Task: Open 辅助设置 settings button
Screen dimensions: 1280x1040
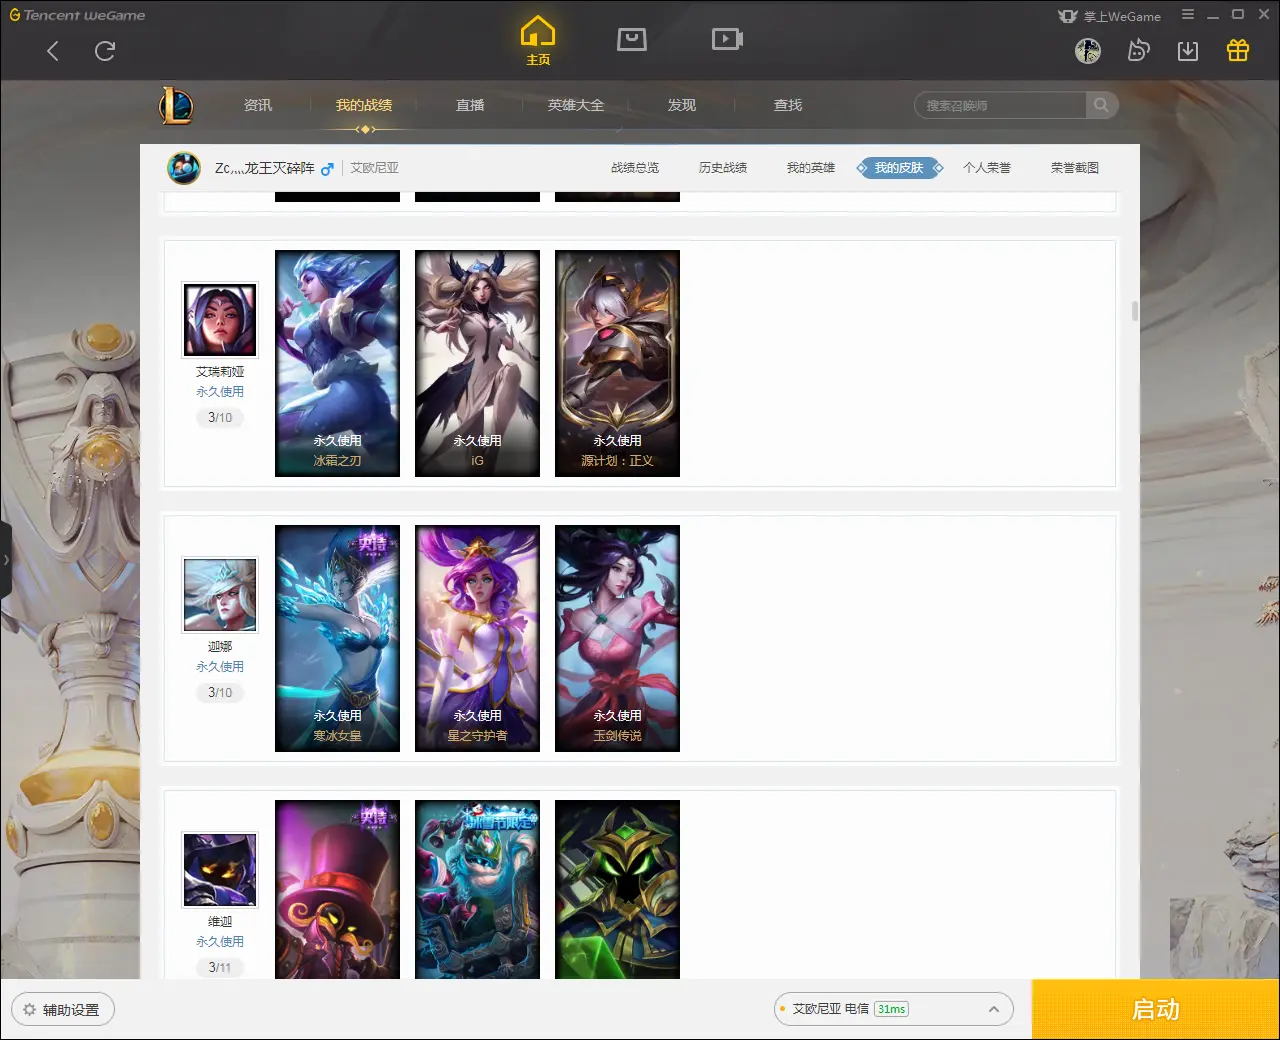Action: pyautogui.click(x=63, y=1009)
